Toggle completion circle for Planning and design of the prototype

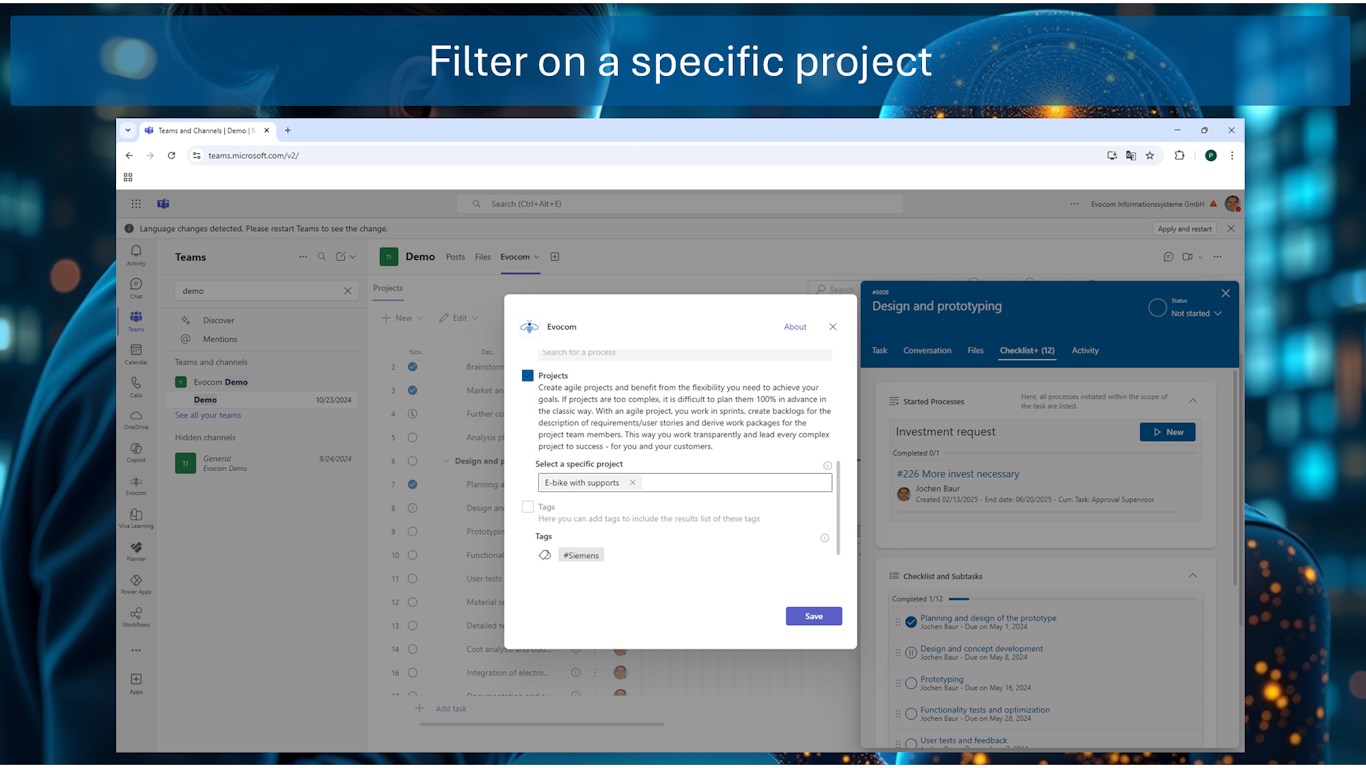(x=911, y=622)
